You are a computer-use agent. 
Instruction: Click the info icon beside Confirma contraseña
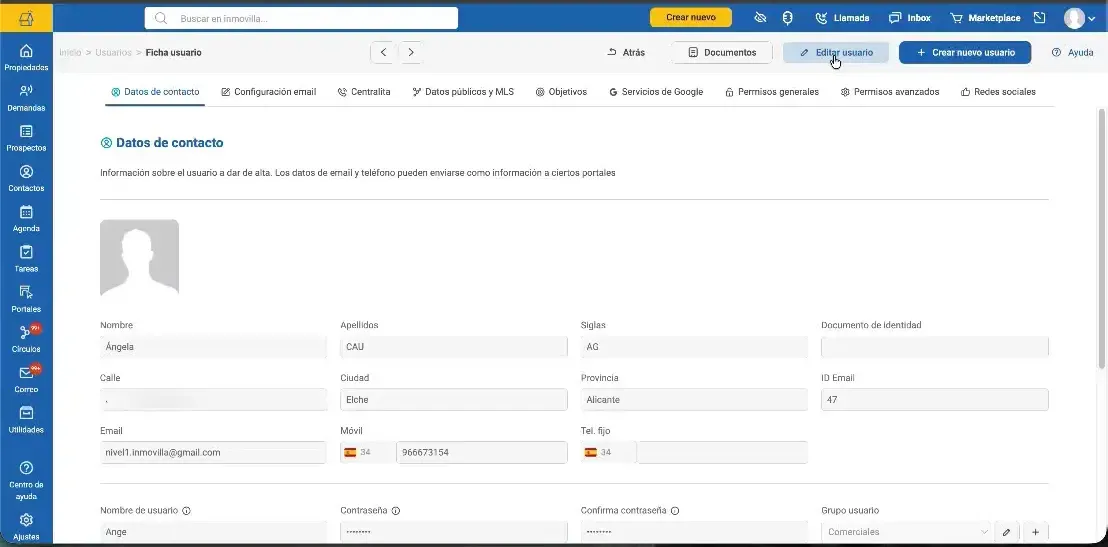click(675, 510)
